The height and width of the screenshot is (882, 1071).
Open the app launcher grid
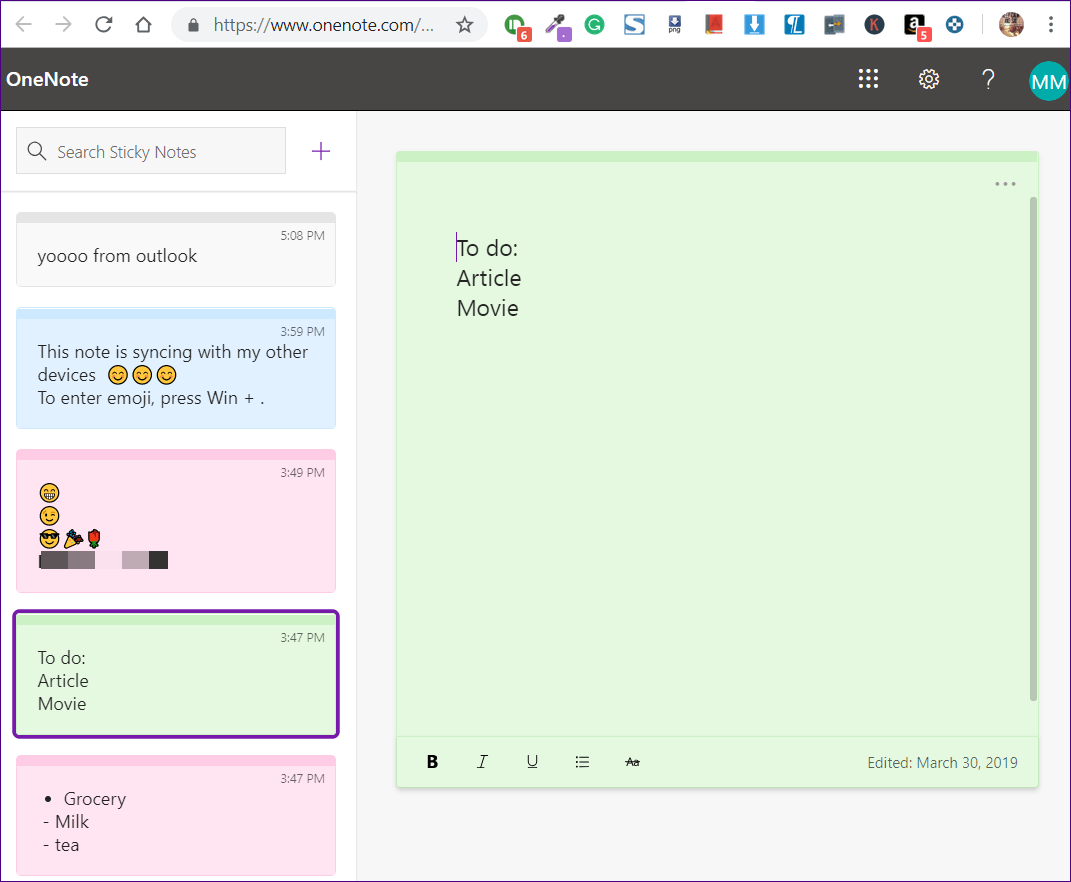pos(868,79)
